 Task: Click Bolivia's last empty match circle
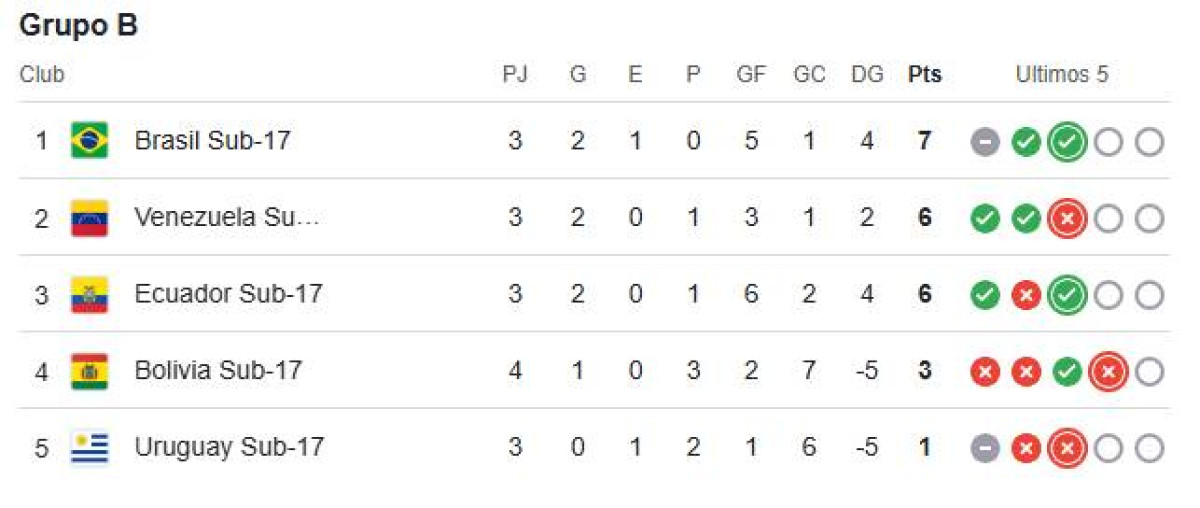[x=1149, y=372]
